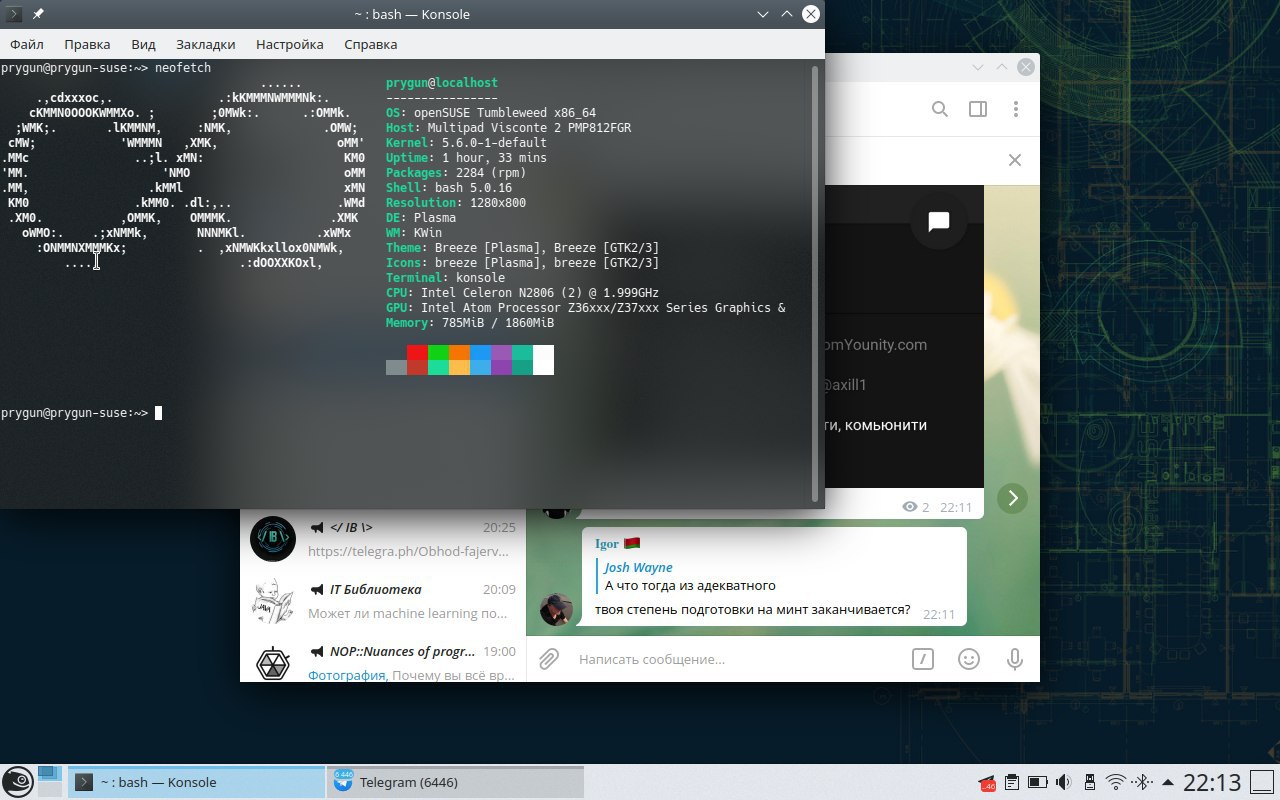This screenshot has height=800, width=1280.
Task: Toggle the Telegram side panel icon
Action: tap(978, 109)
